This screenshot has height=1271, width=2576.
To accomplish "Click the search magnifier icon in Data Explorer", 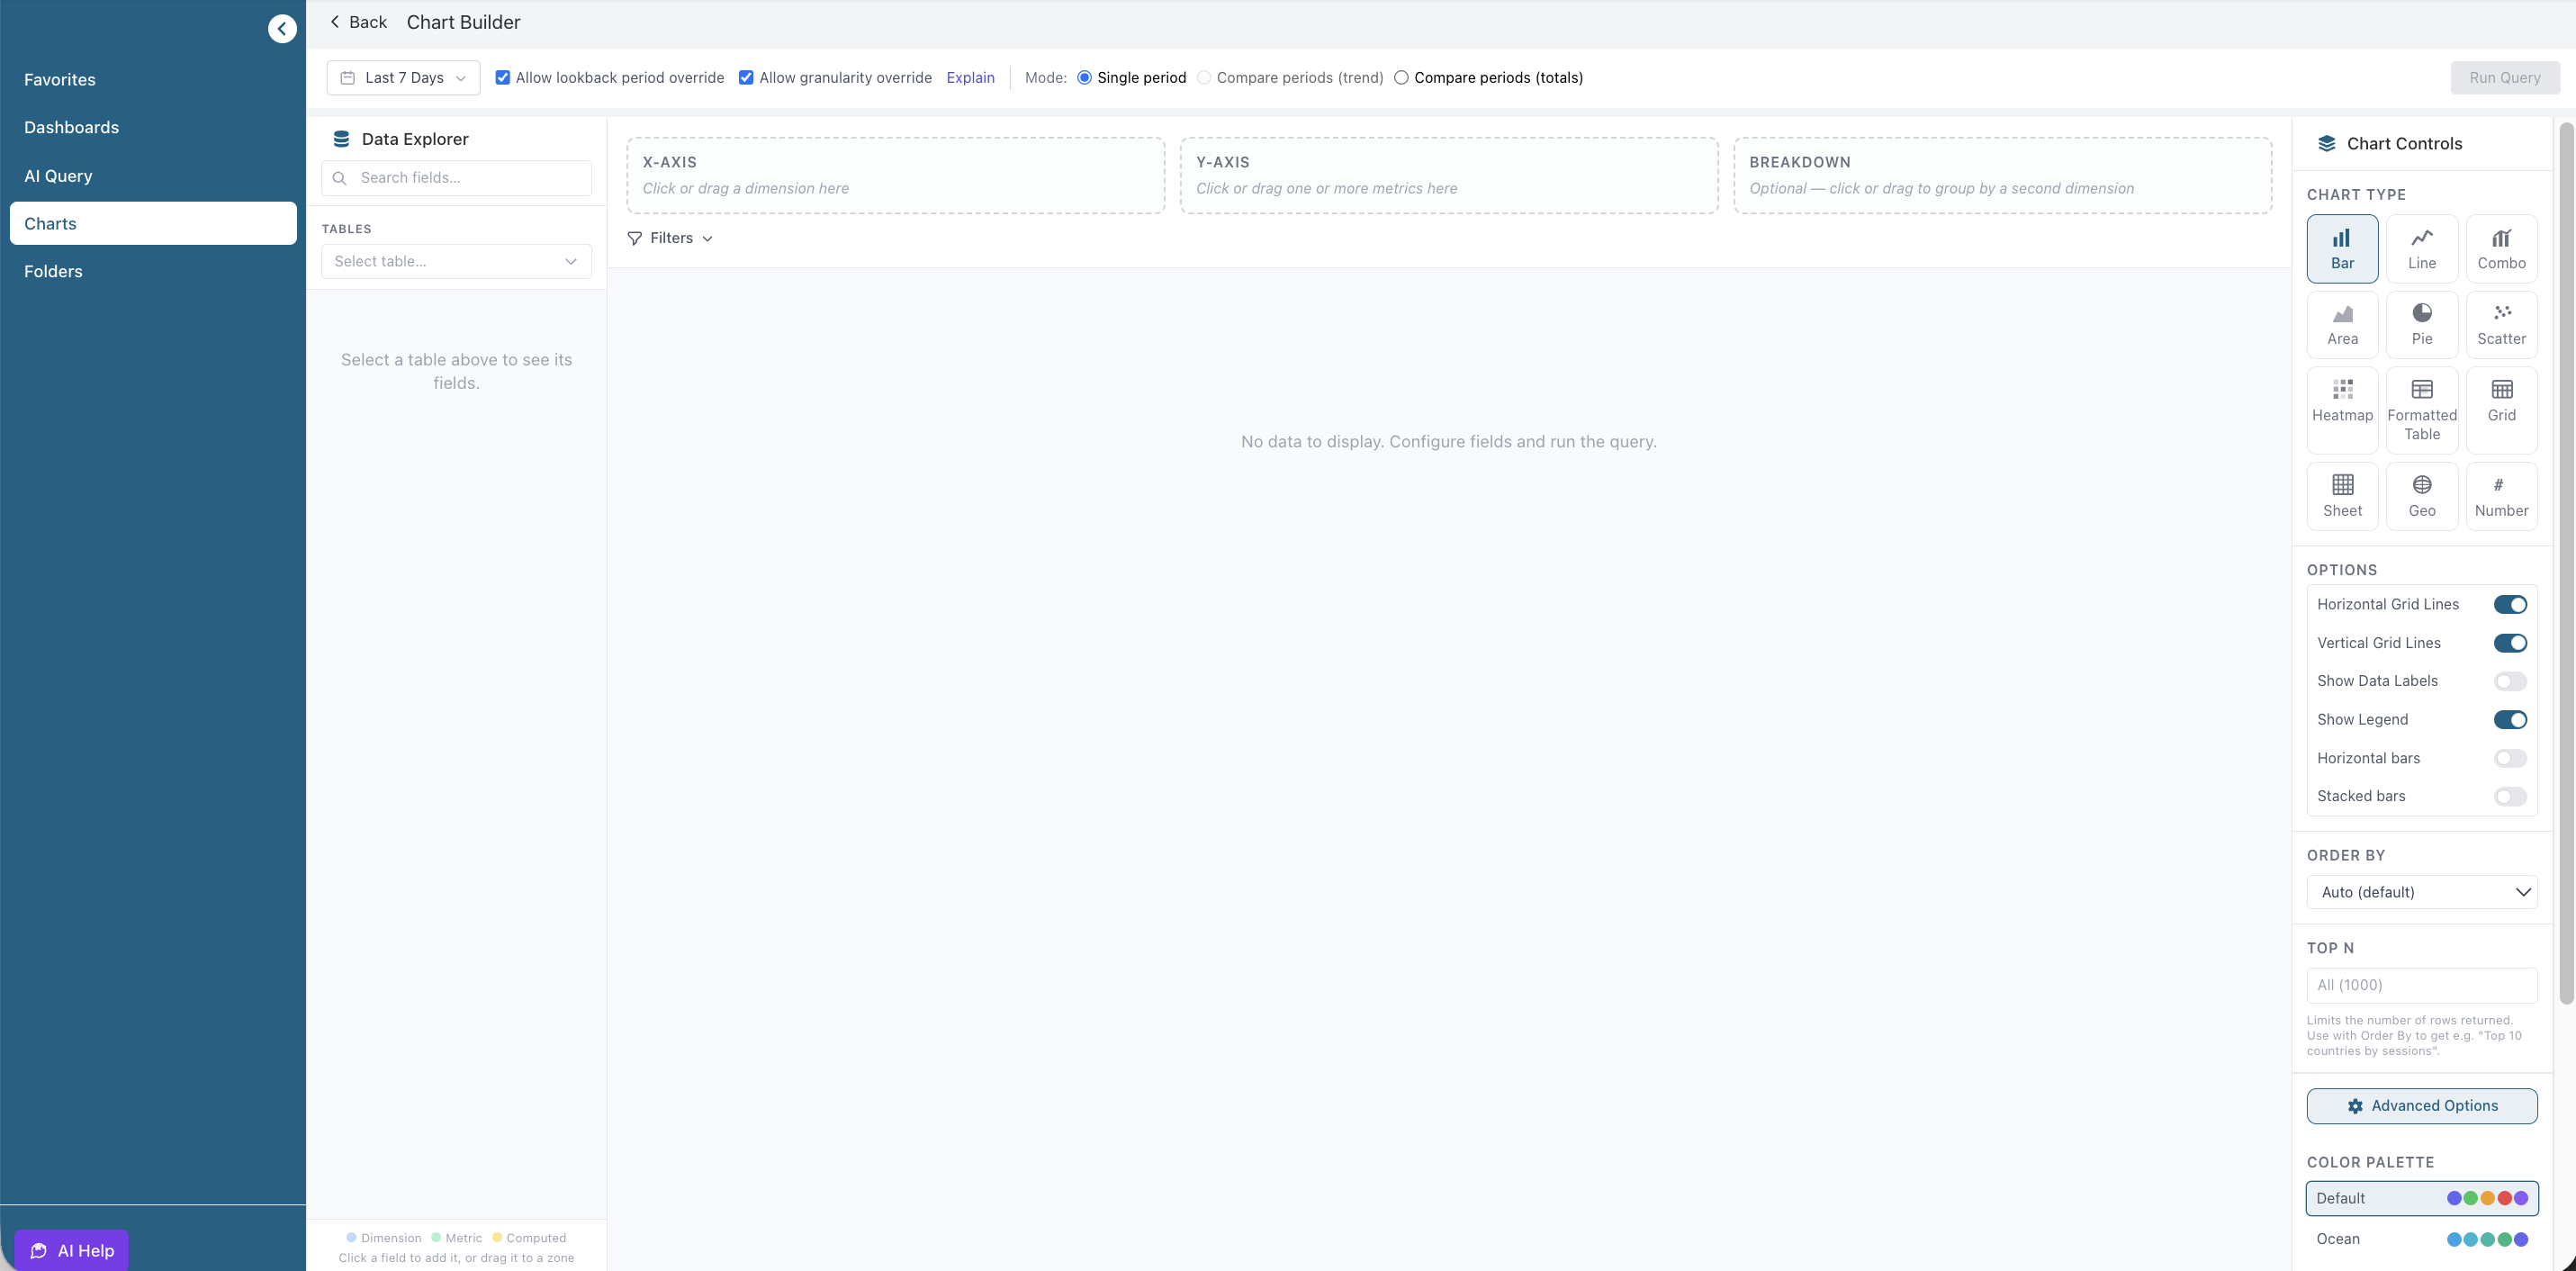I will coord(340,178).
